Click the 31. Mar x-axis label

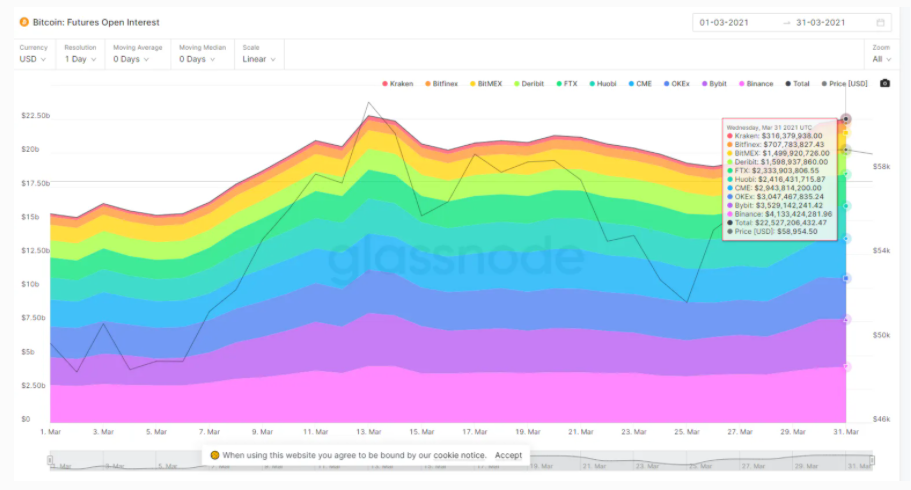(846, 432)
